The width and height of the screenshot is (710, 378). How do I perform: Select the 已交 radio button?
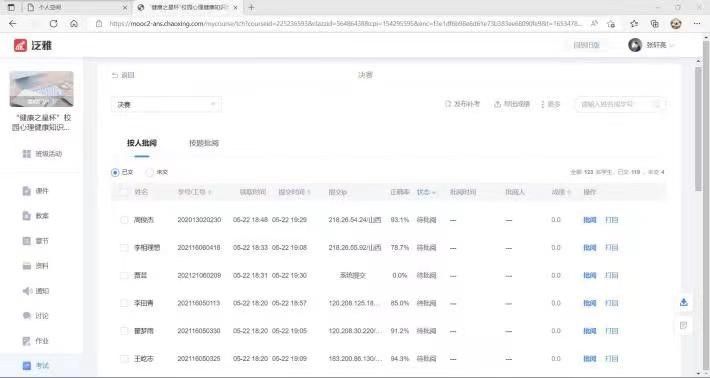[115, 172]
